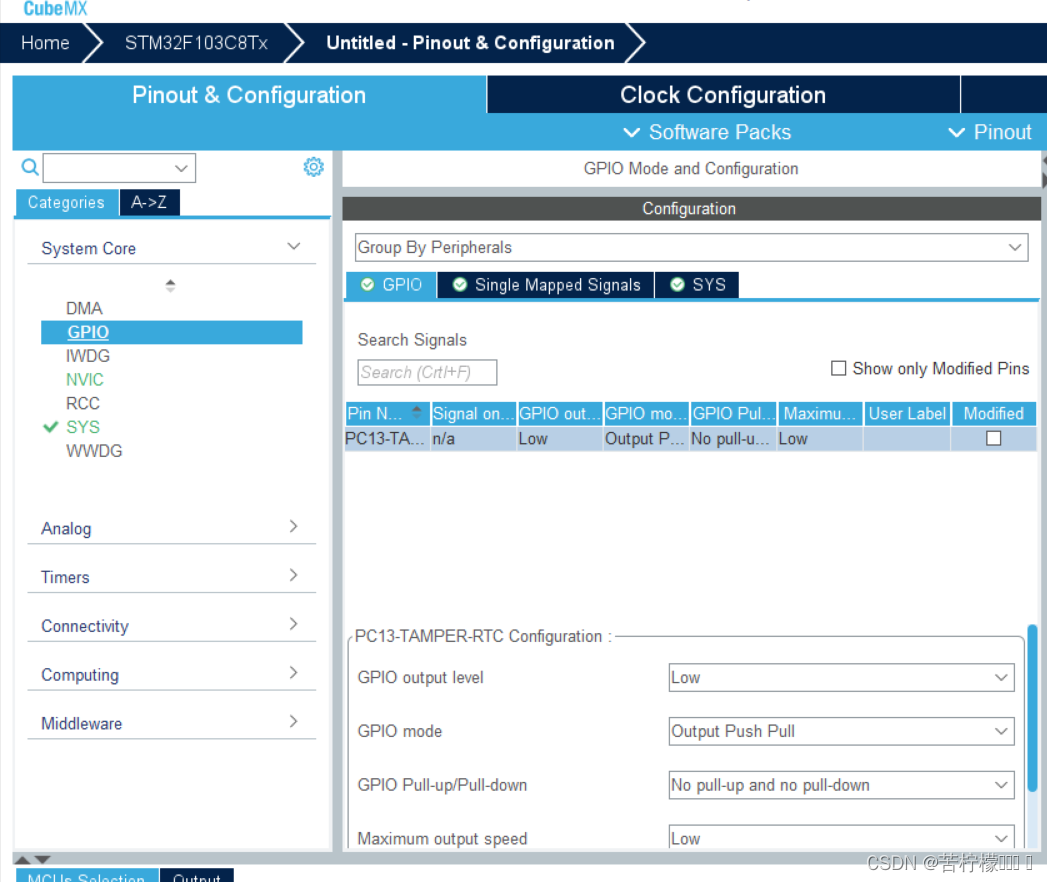Image resolution: width=1047 pixels, height=882 pixels.
Task: Switch to A->Z tab
Action: [x=150, y=202]
